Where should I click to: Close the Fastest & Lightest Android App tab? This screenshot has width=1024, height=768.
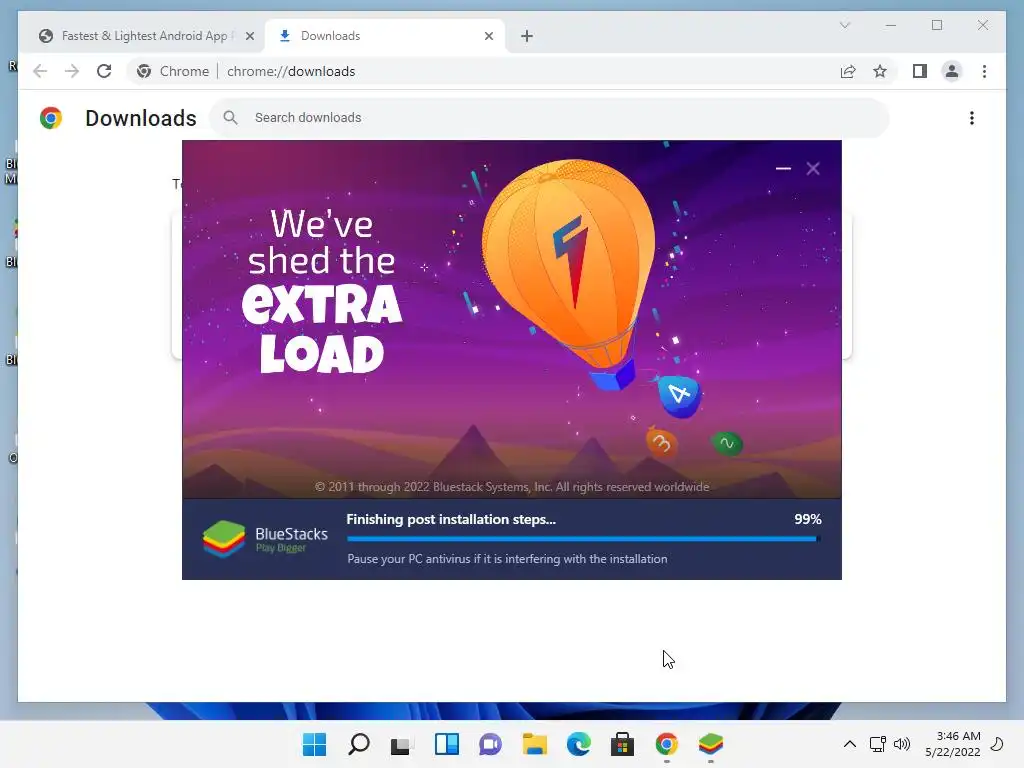[x=249, y=36]
